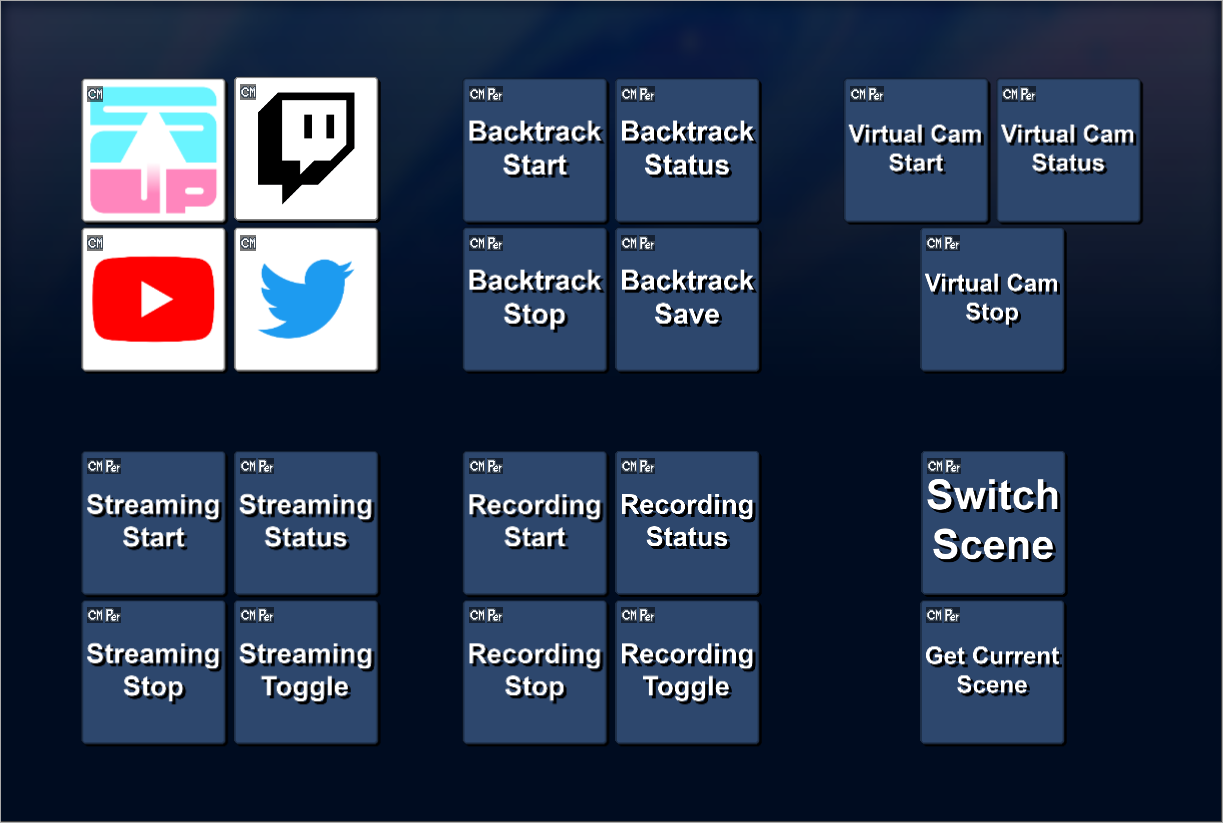
Task: Click the Backtrack Stop button
Action: tap(535, 299)
